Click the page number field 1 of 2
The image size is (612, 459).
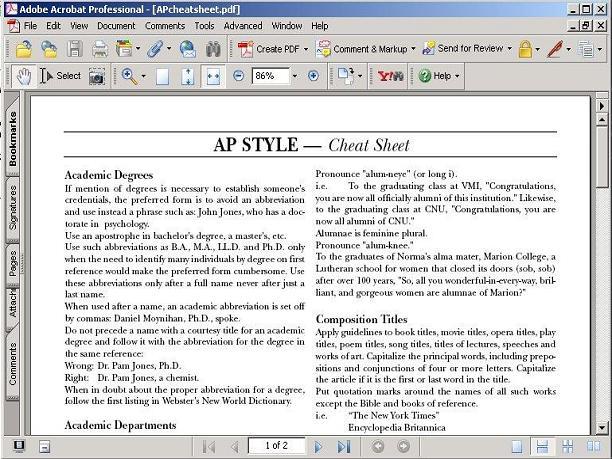(276, 446)
